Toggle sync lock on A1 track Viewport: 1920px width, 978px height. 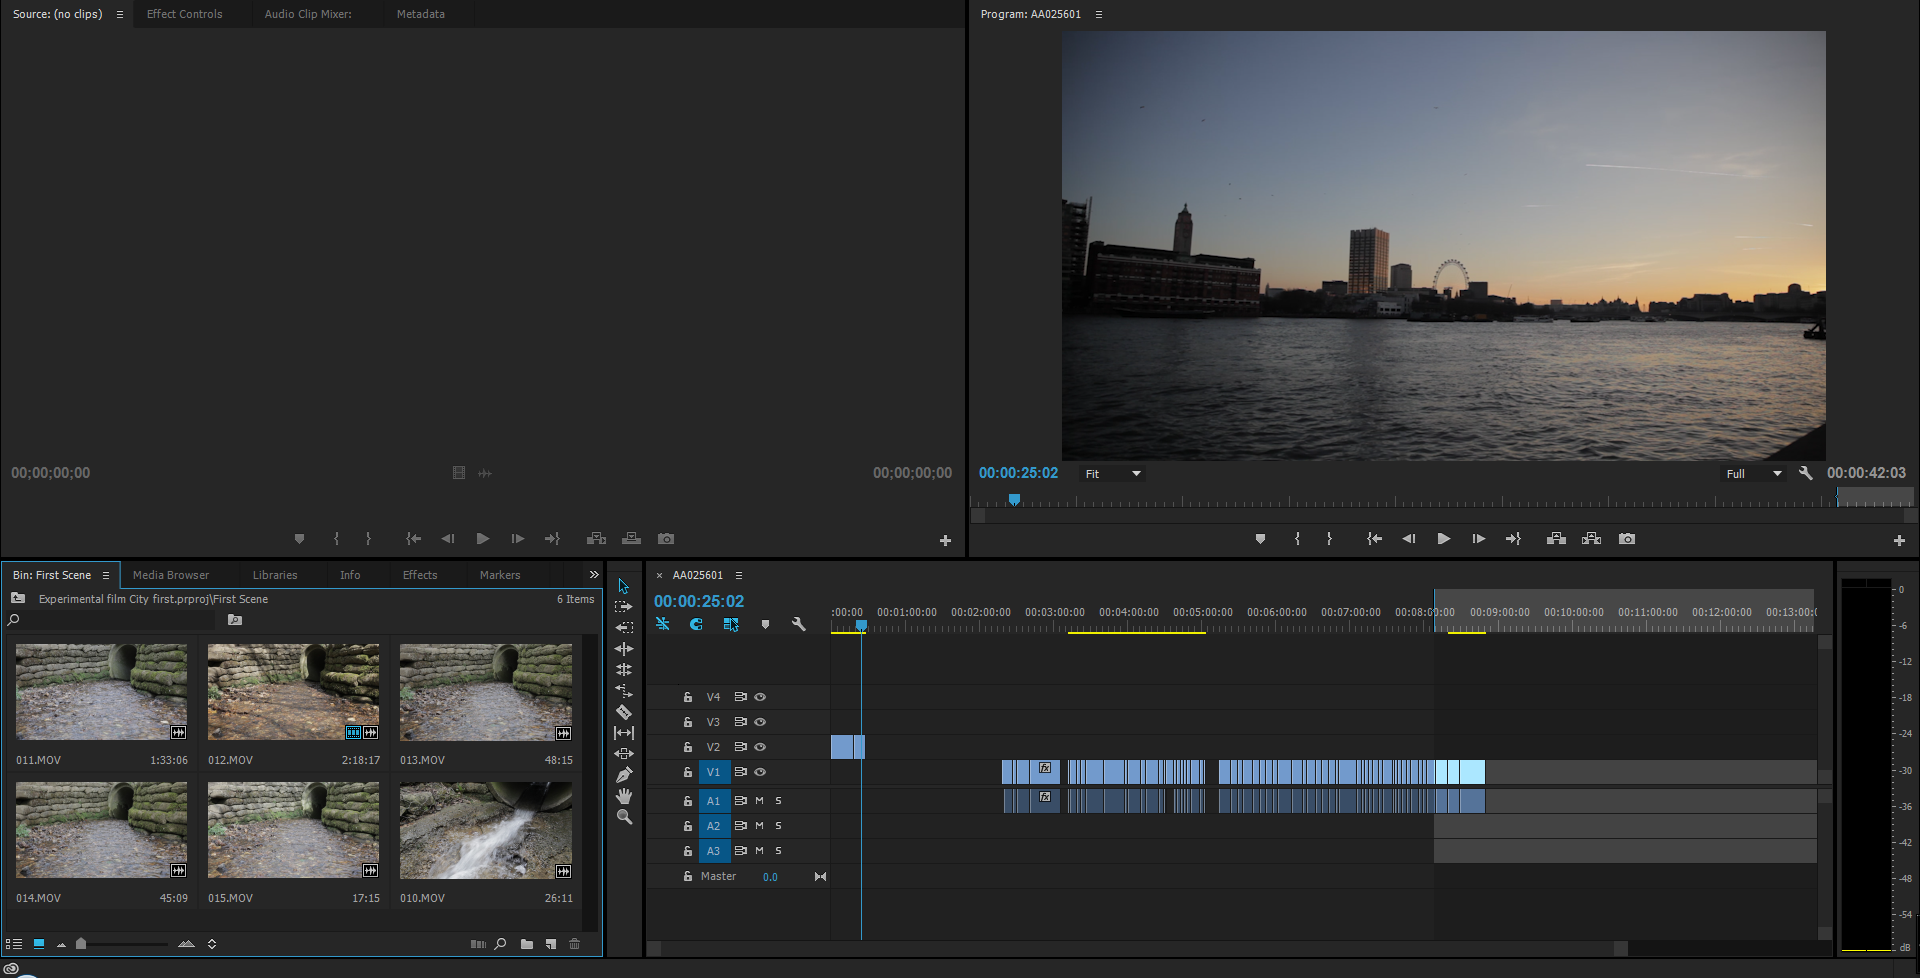click(x=741, y=801)
